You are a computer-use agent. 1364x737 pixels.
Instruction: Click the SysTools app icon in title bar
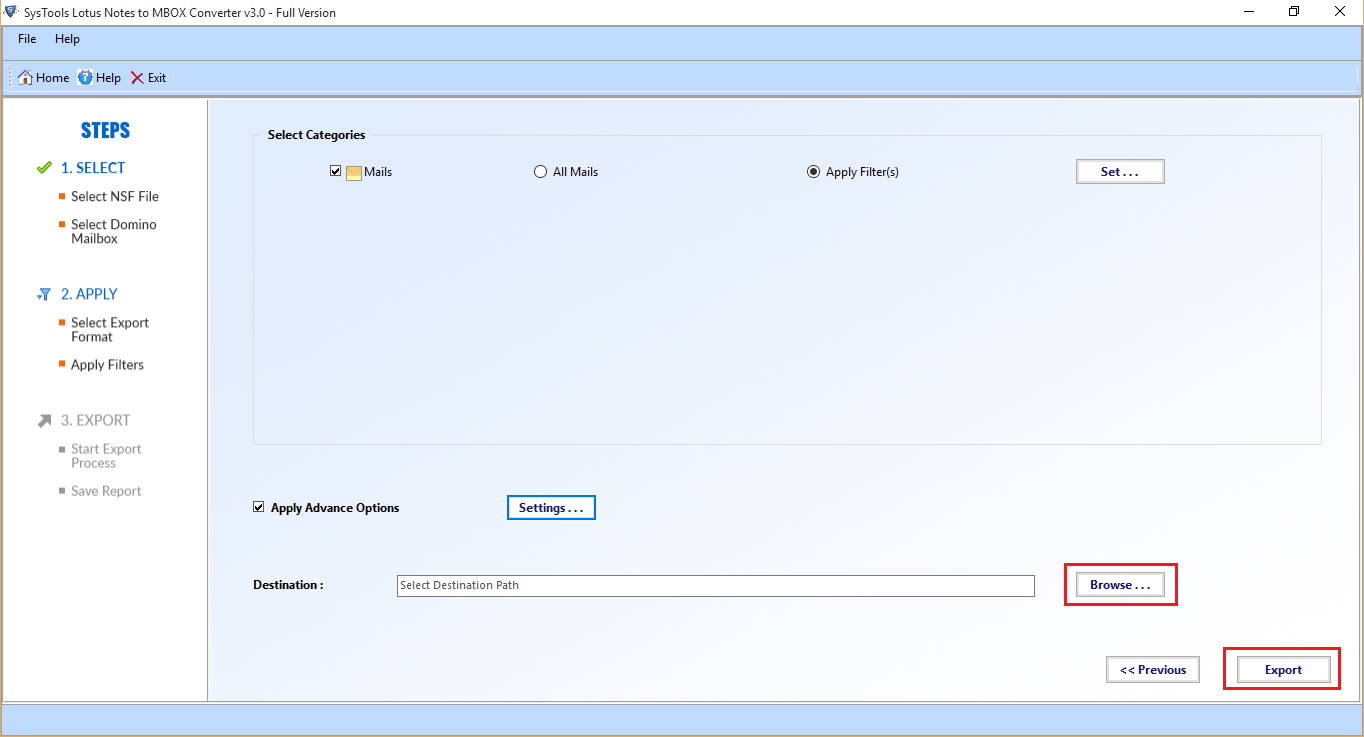pyautogui.click(x=11, y=12)
